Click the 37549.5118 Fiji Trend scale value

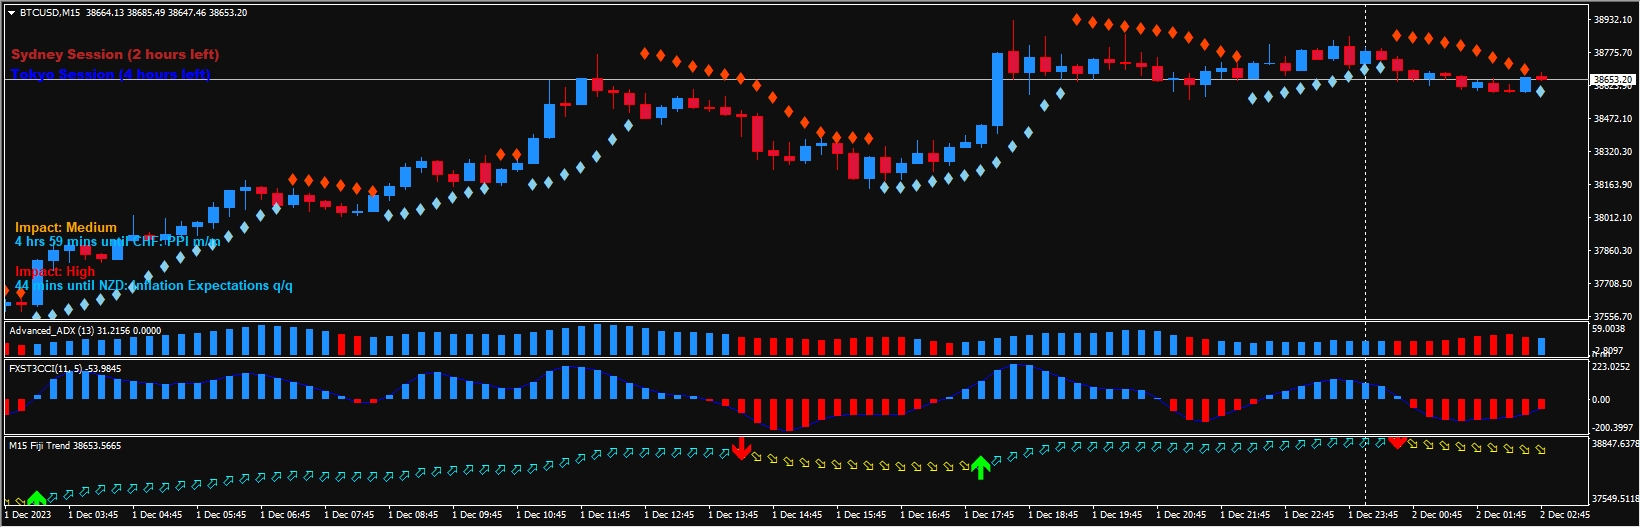pos(1615,499)
